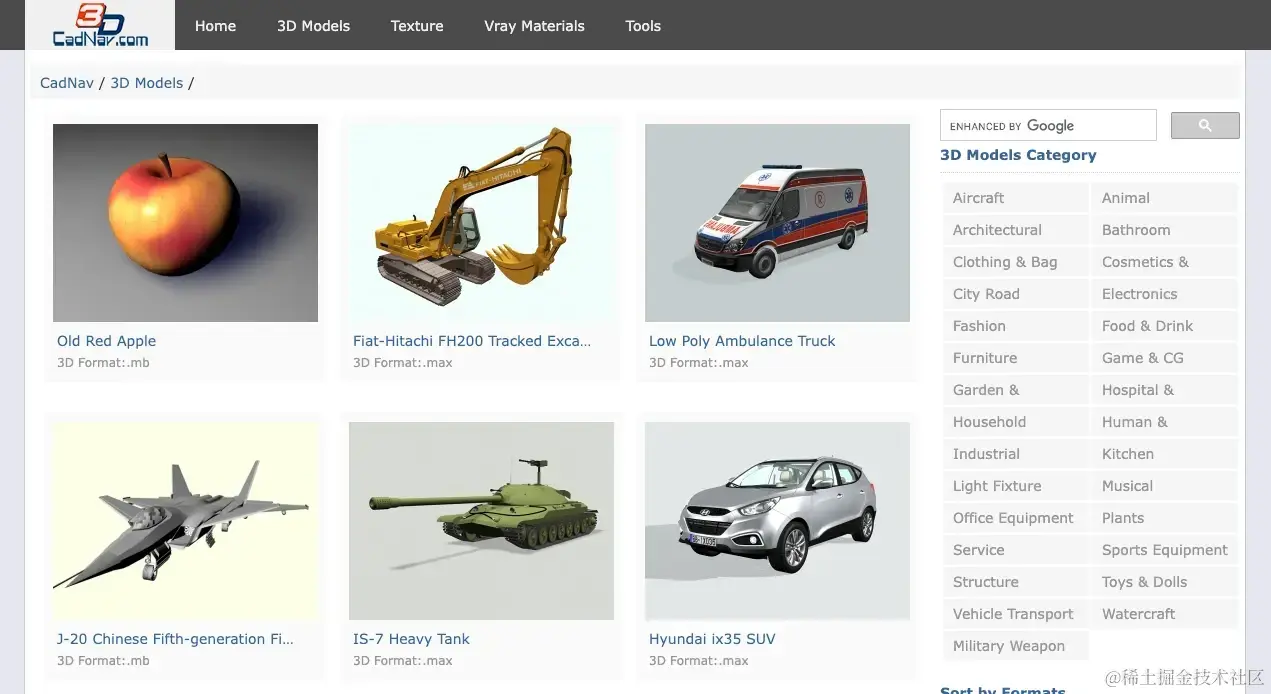The height and width of the screenshot is (694, 1271).
Task: Select the Architectural category
Action: 1015,230
